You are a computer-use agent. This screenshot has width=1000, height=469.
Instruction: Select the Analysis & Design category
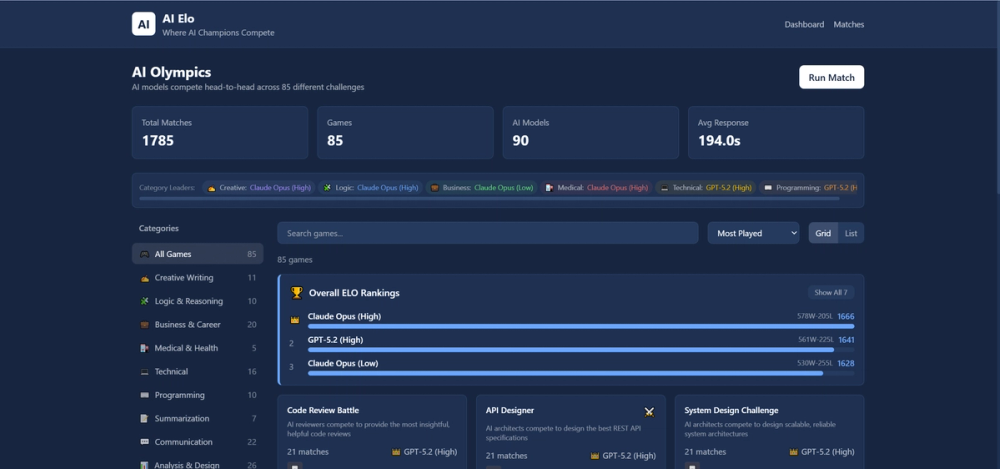click(198, 465)
